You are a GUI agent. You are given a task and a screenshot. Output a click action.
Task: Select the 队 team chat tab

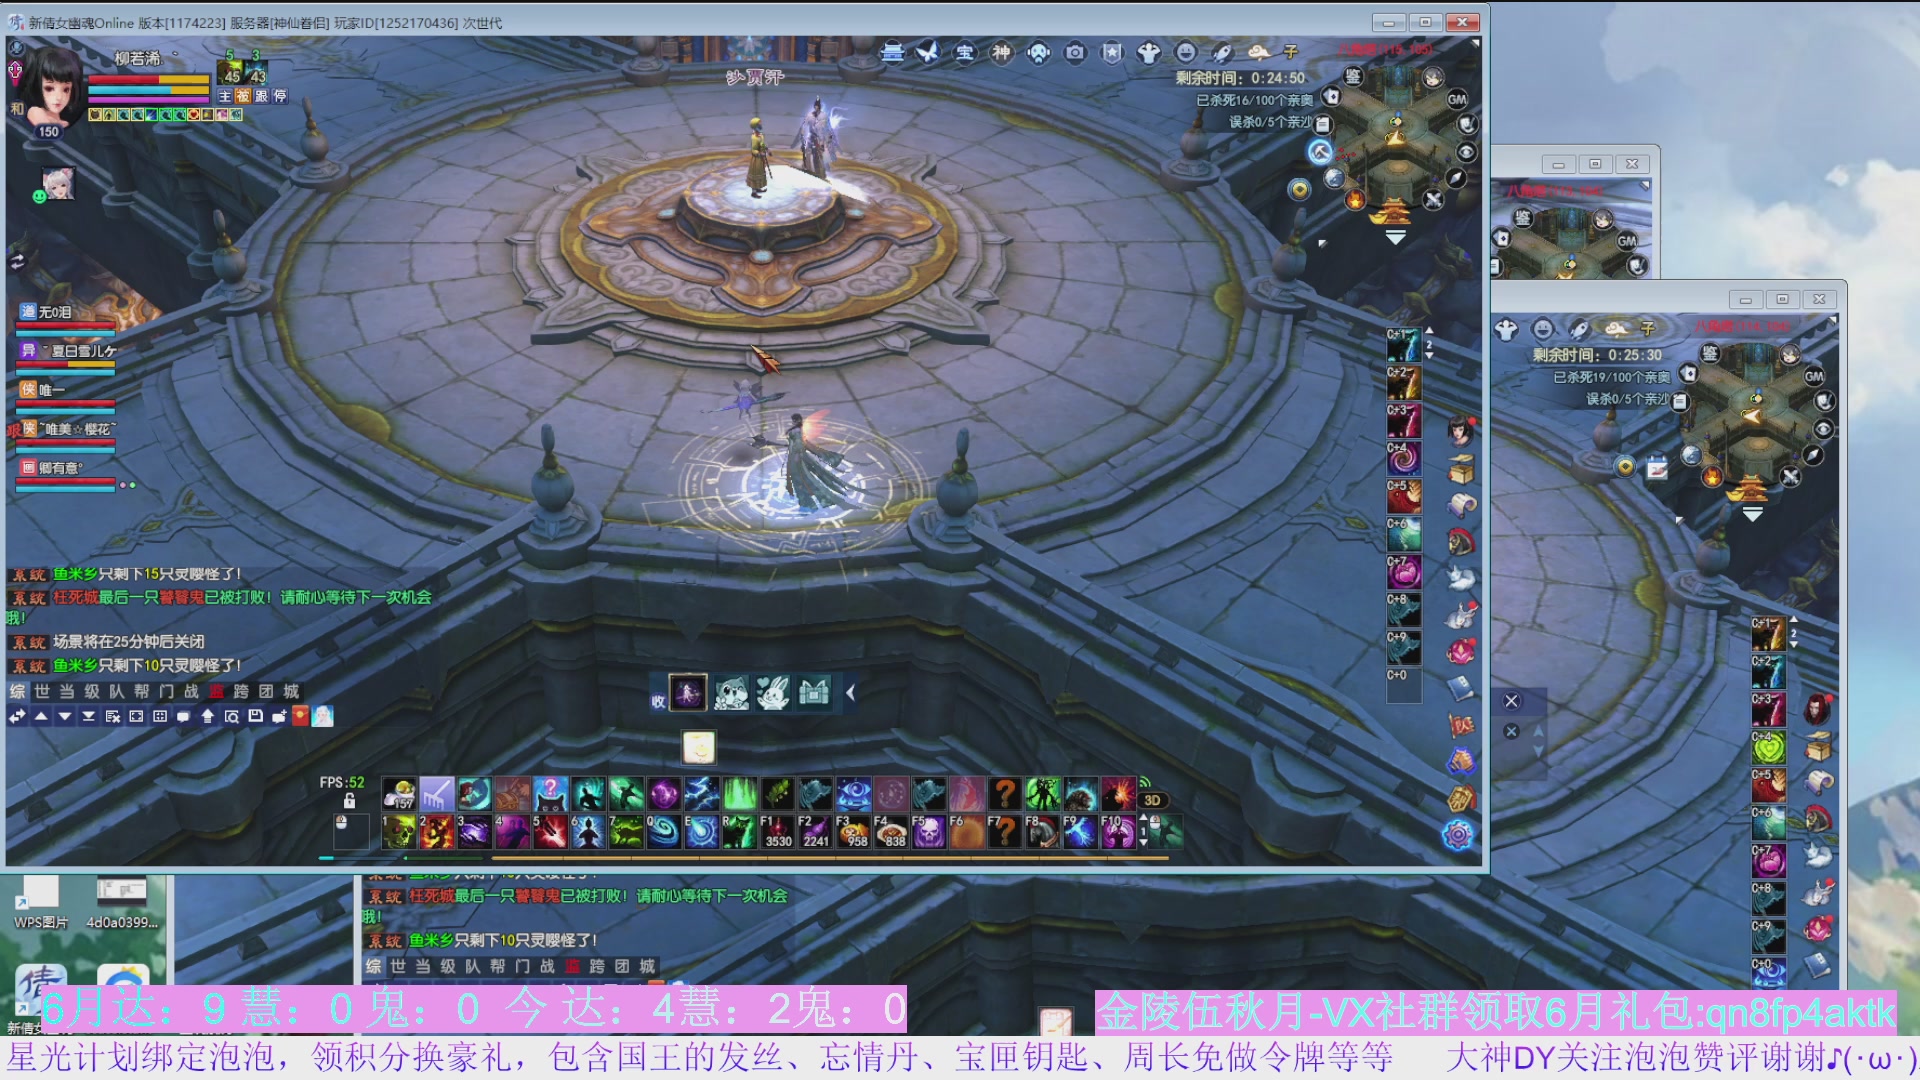tap(117, 691)
